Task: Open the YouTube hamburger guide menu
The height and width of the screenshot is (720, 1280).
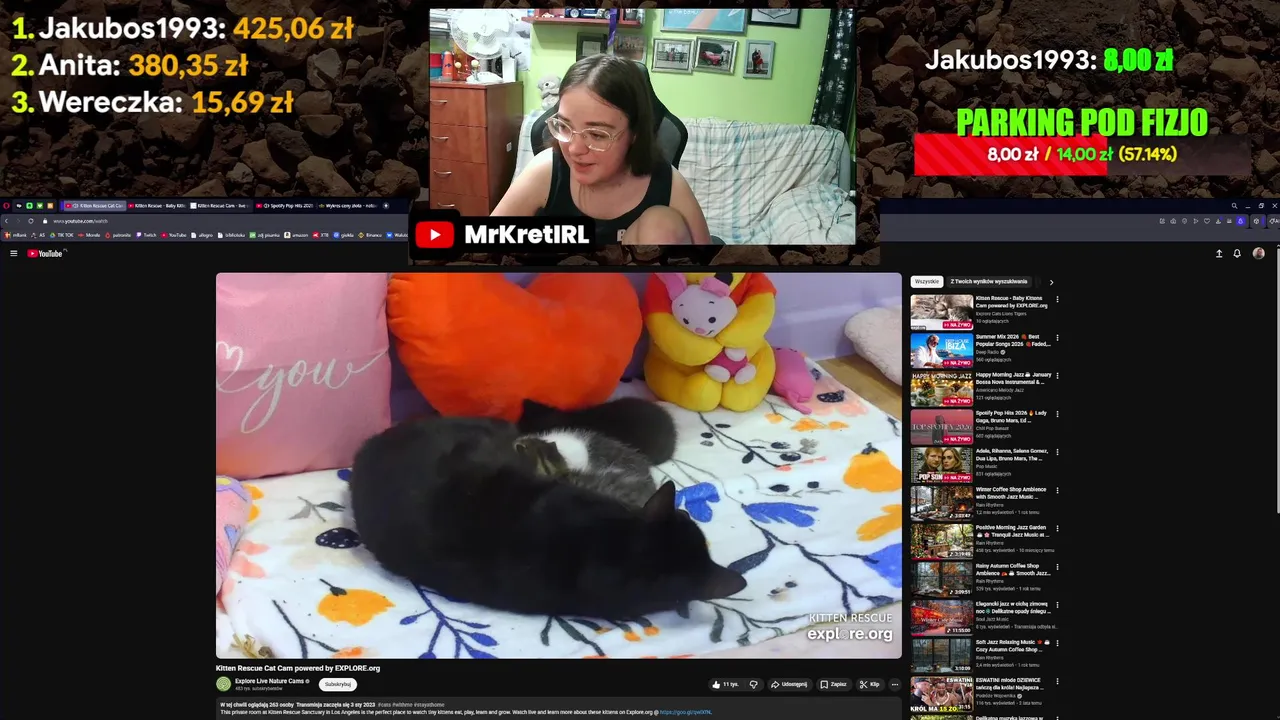Action: click(x=13, y=253)
